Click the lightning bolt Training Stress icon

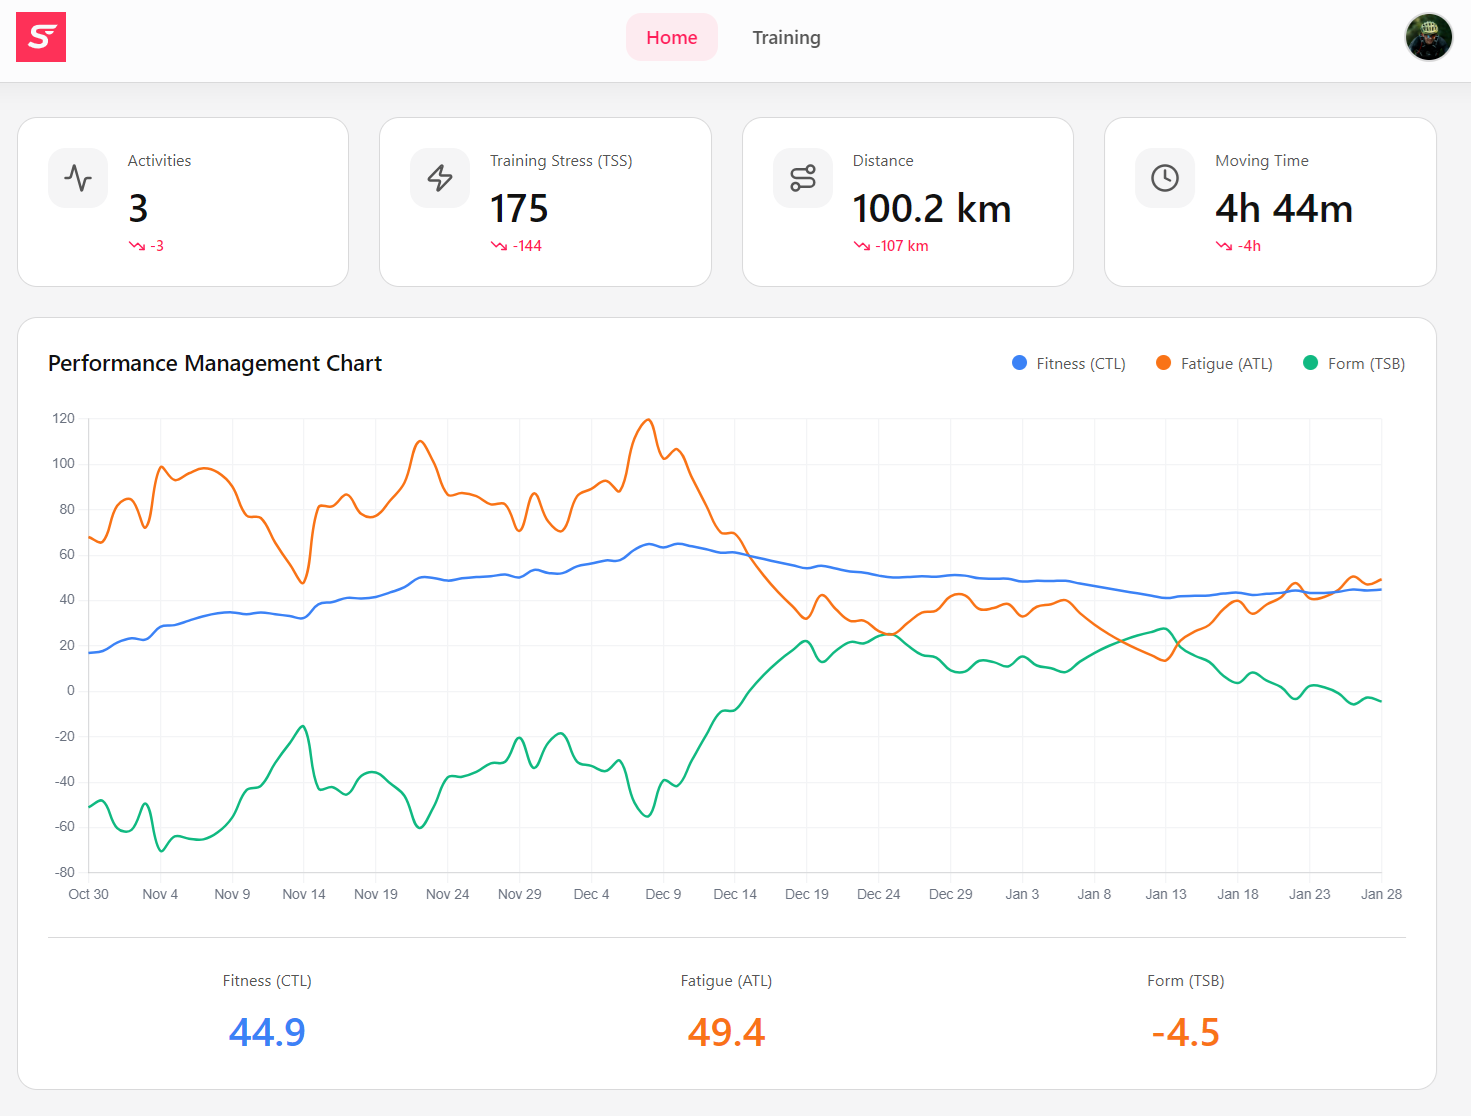(x=440, y=178)
